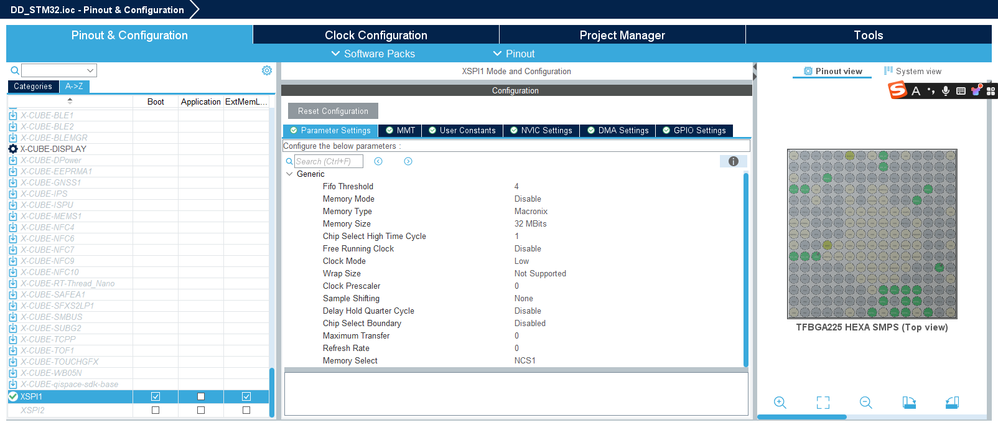This screenshot has height=427, width=998.
Task: Zoom in on the pinout view
Action: tap(780, 402)
